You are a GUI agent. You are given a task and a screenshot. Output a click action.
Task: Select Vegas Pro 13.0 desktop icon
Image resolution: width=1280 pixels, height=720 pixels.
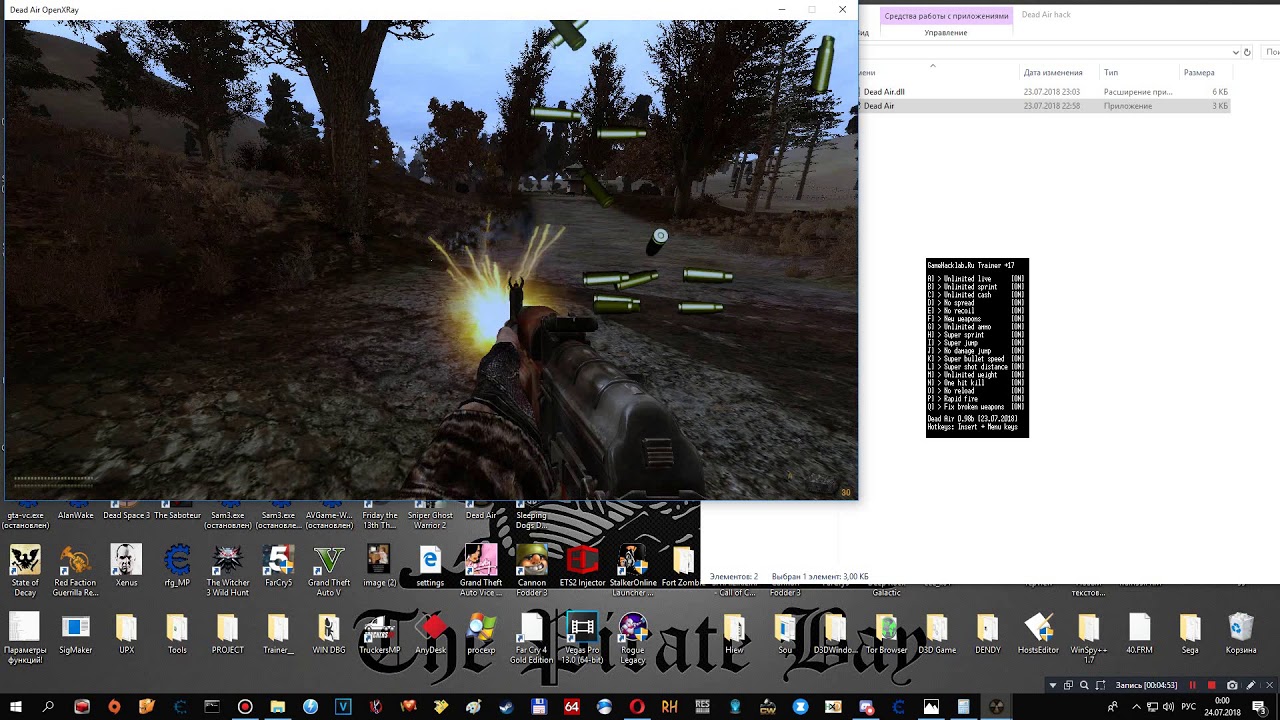[x=582, y=639]
